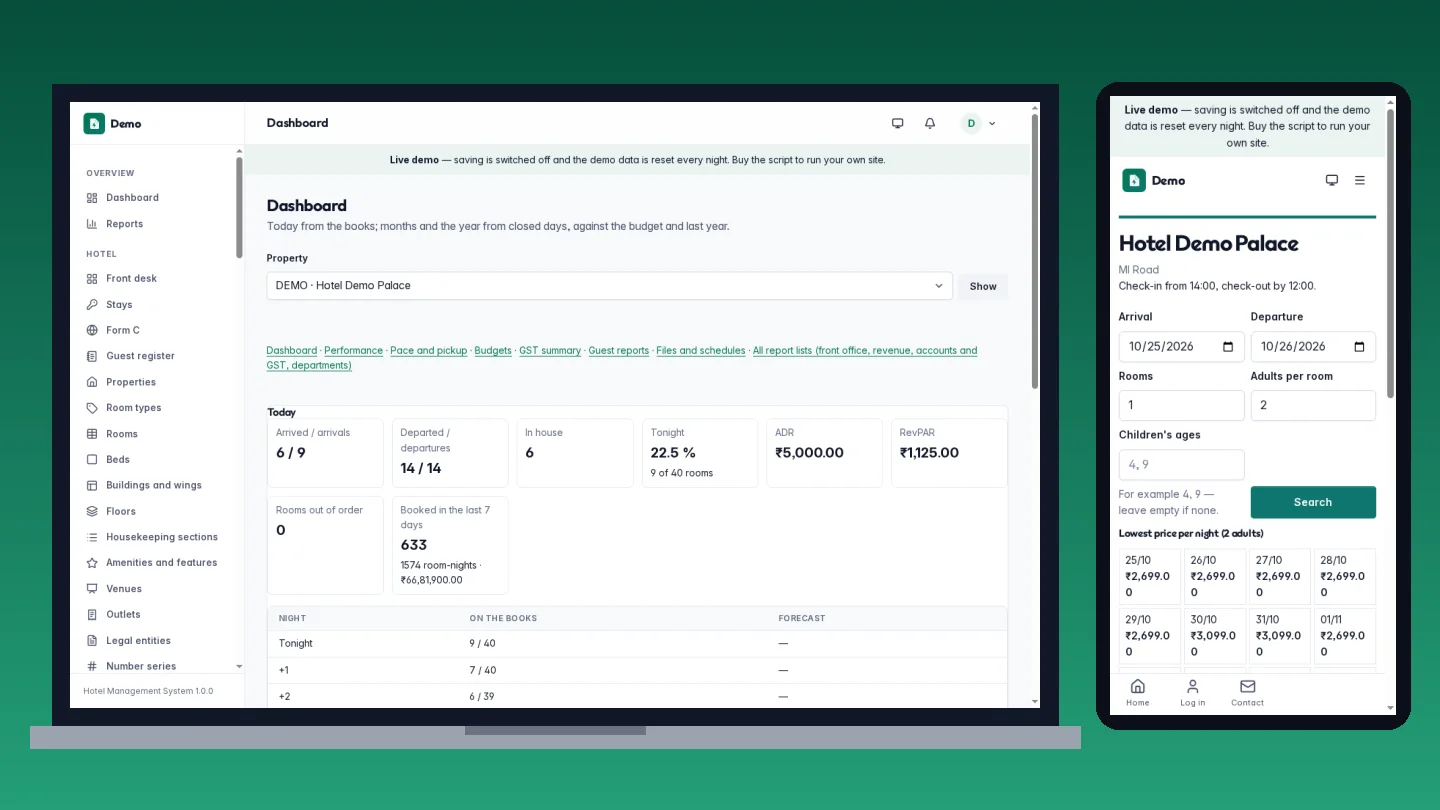The width and height of the screenshot is (1440, 810).
Task: Open the user avatar D dropdown
Action: click(x=978, y=123)
